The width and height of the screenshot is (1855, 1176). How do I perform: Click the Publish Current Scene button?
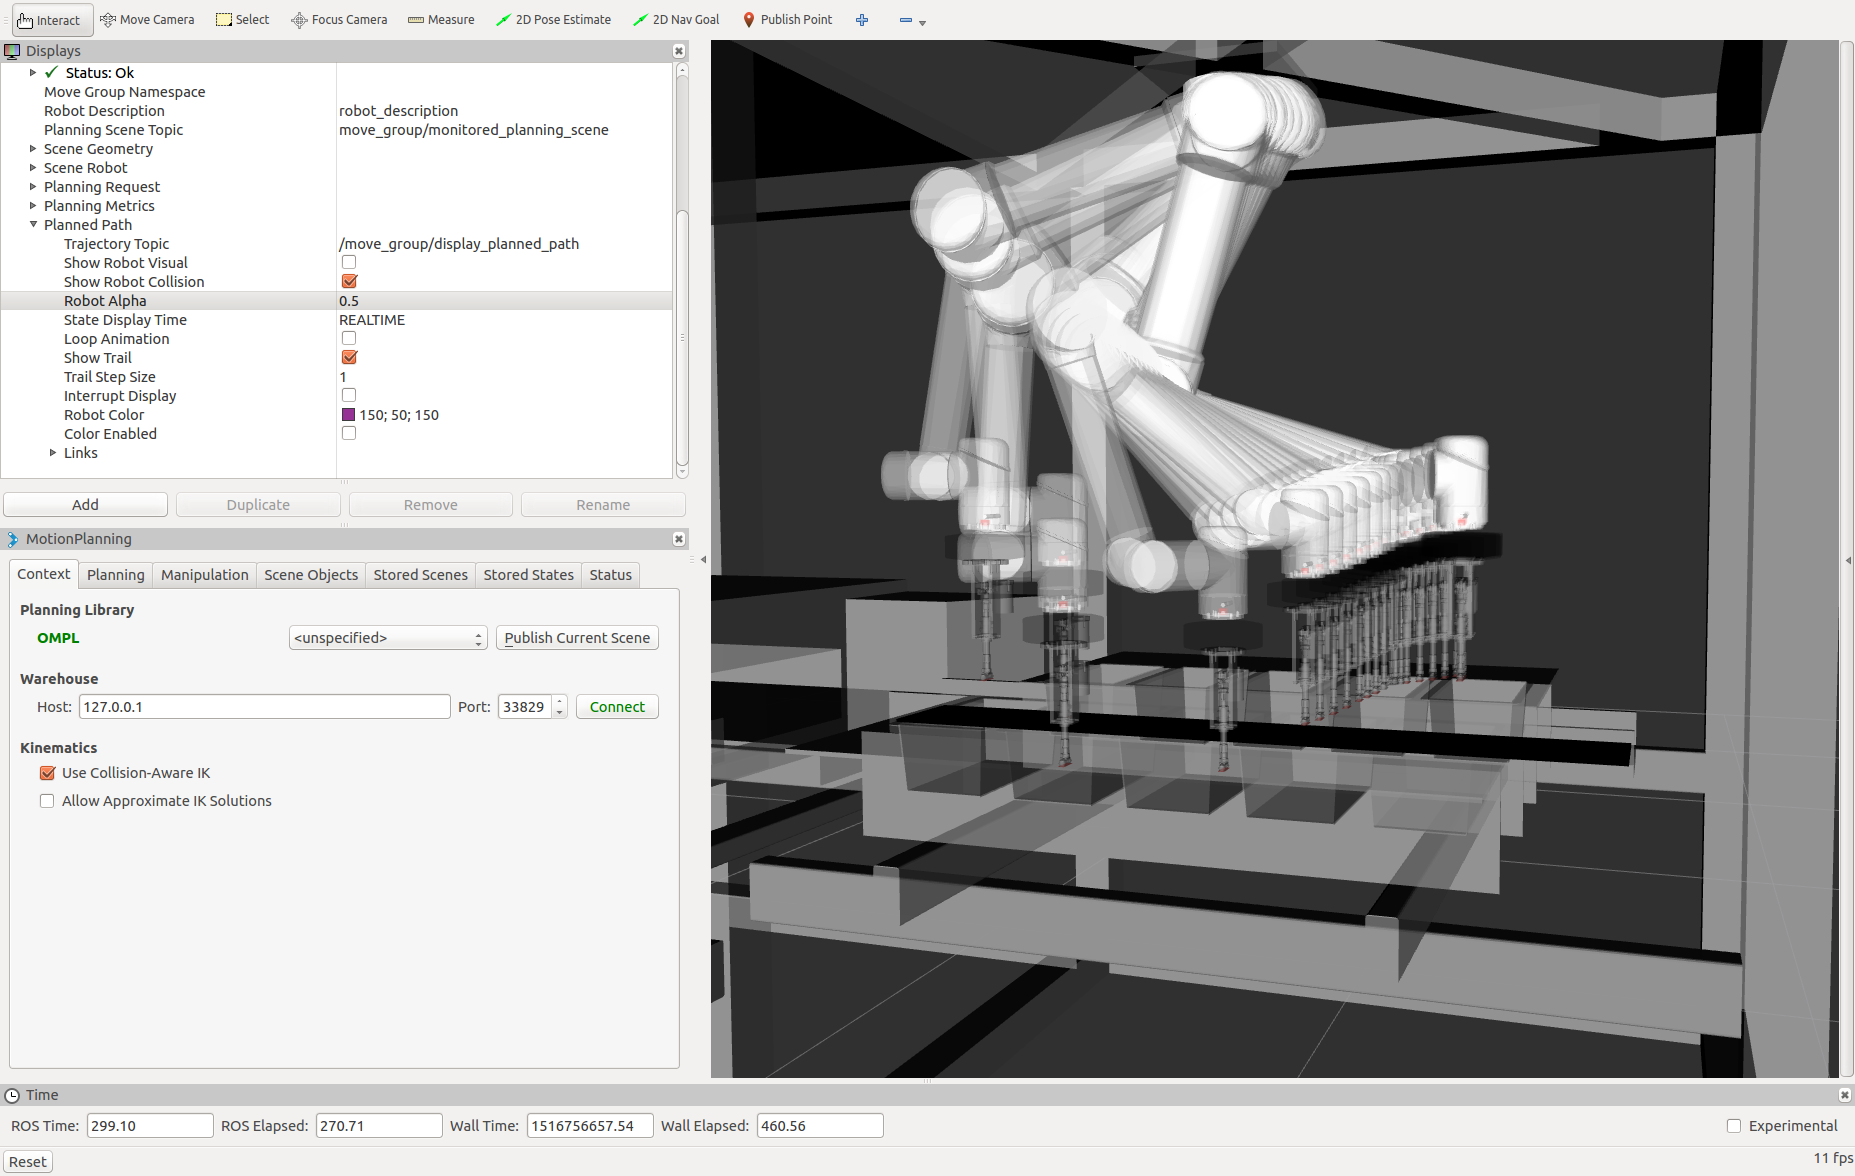[577, 637]
